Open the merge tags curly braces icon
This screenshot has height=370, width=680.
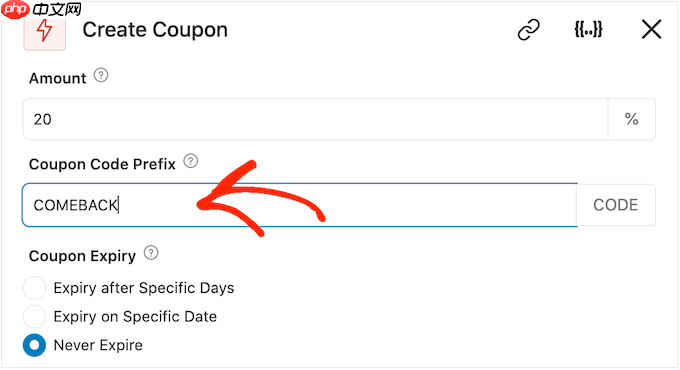click(588, 29)
